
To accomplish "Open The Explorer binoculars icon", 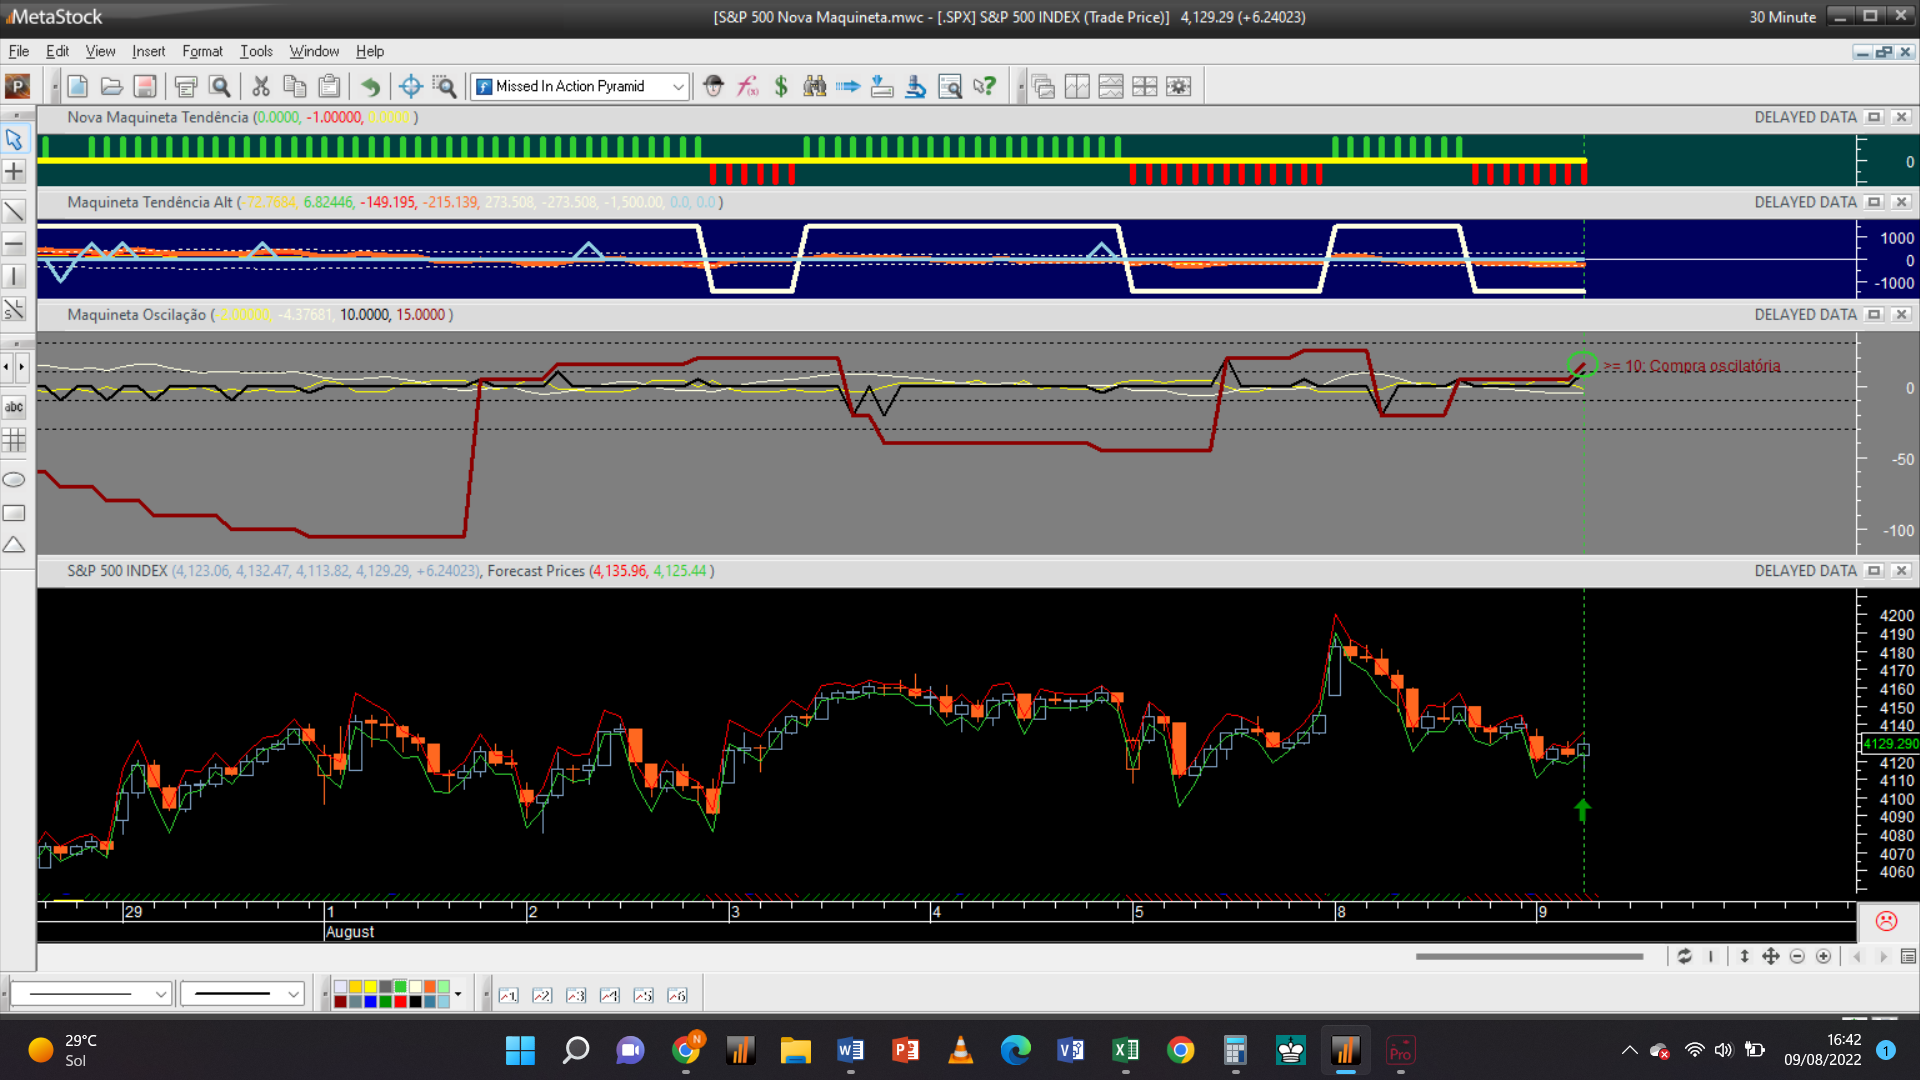I will (815, 87).
